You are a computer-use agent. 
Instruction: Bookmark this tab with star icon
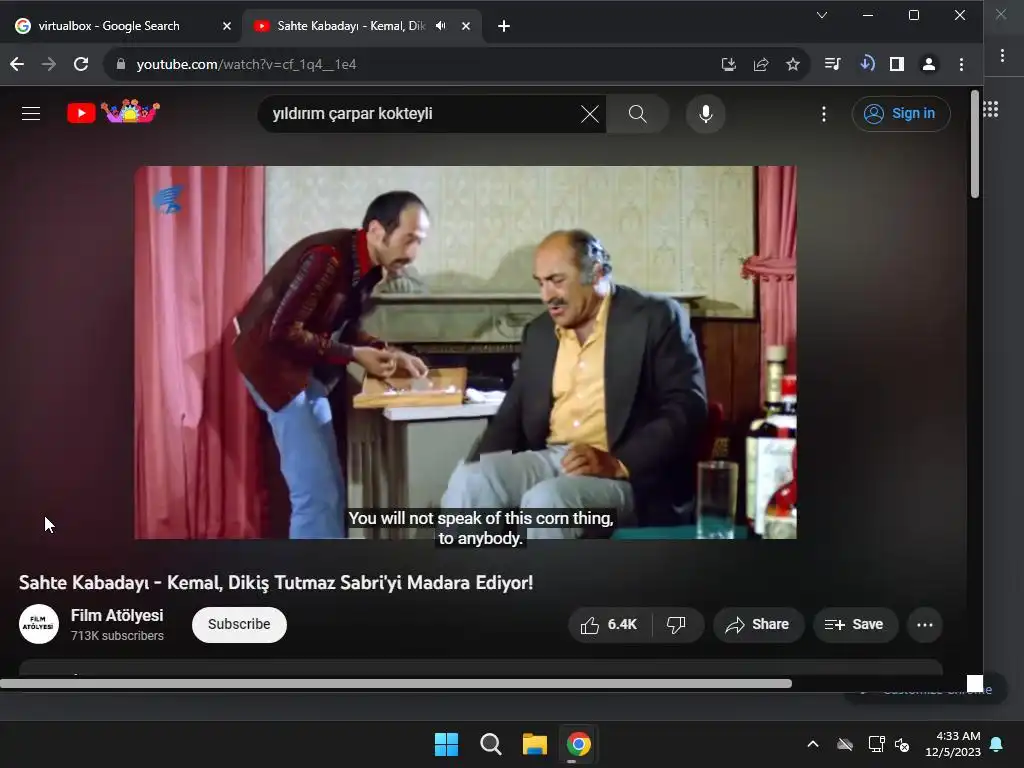[x=793, y=64]
